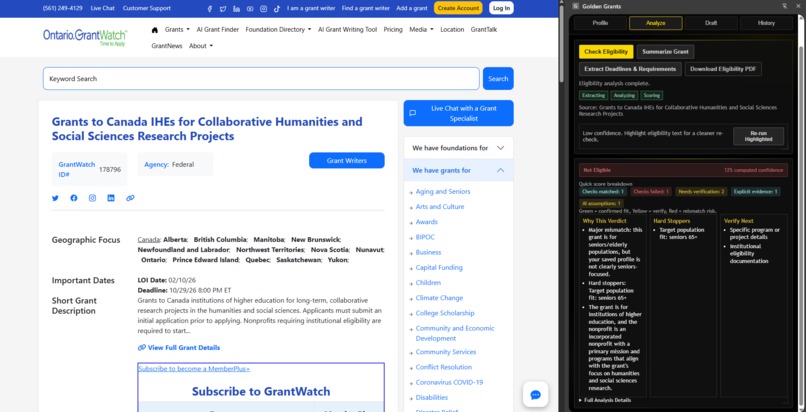Open the floating chat bubble icon
This screenshot has width=806, height=412.
click(x=536, y=395)
